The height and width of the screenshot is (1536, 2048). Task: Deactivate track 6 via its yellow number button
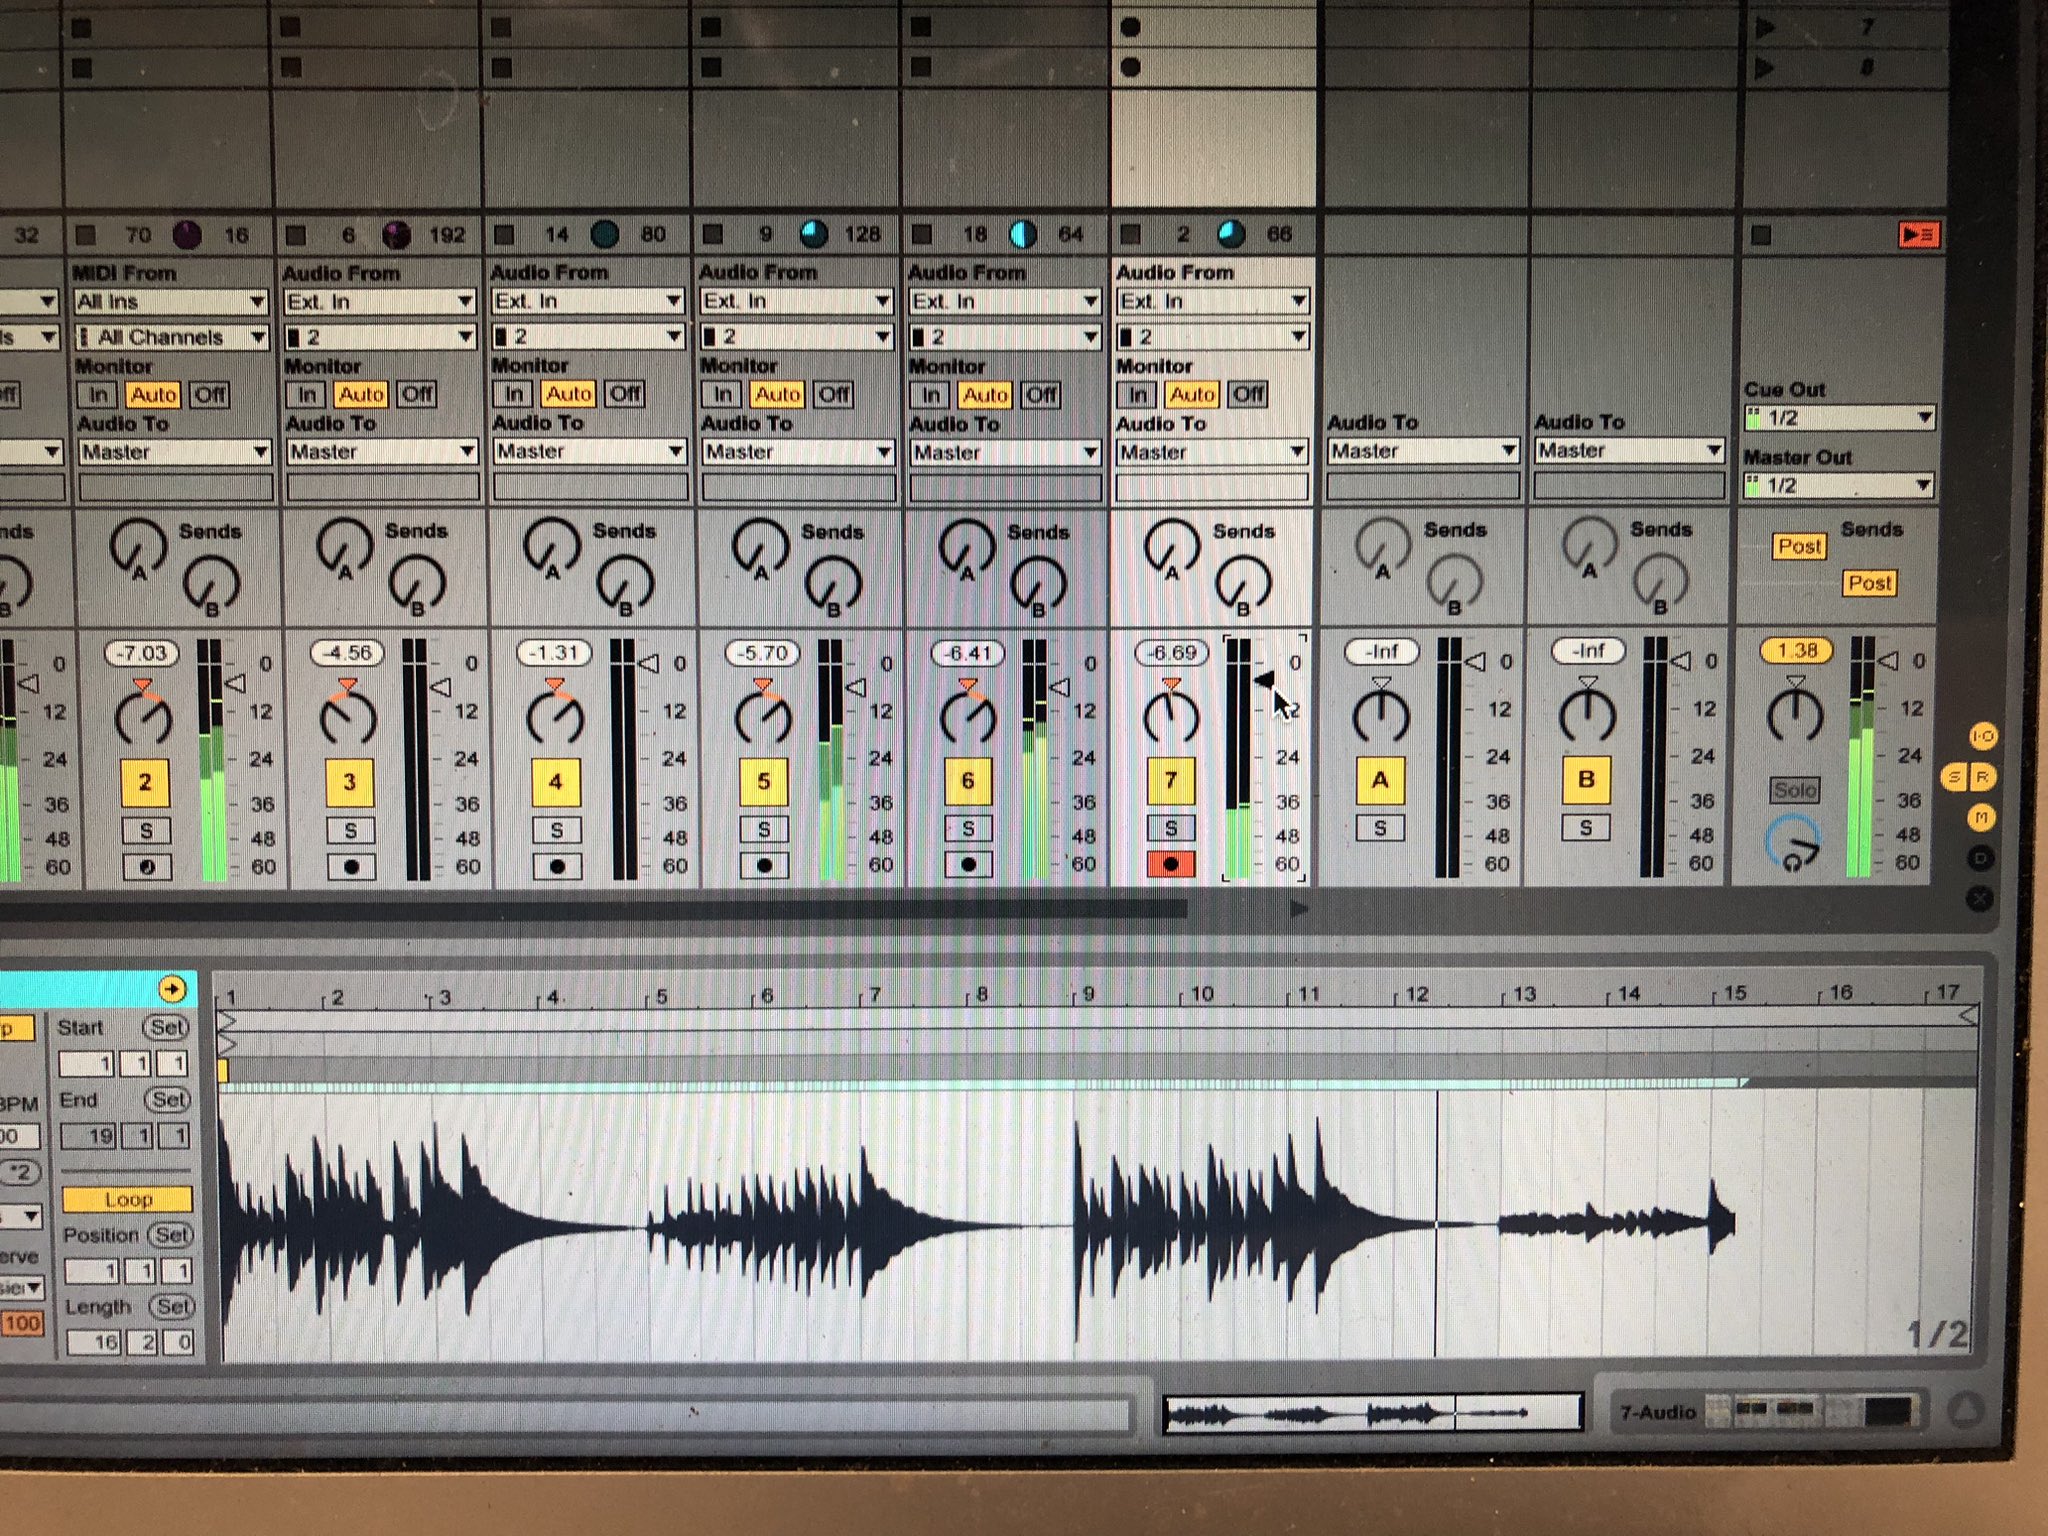[967, 781]
